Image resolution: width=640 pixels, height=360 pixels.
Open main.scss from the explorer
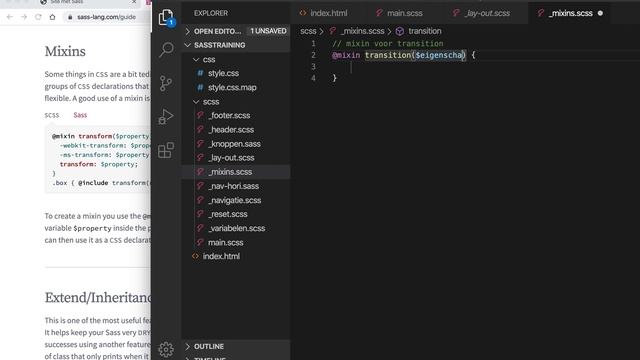[x=225, y=242]
